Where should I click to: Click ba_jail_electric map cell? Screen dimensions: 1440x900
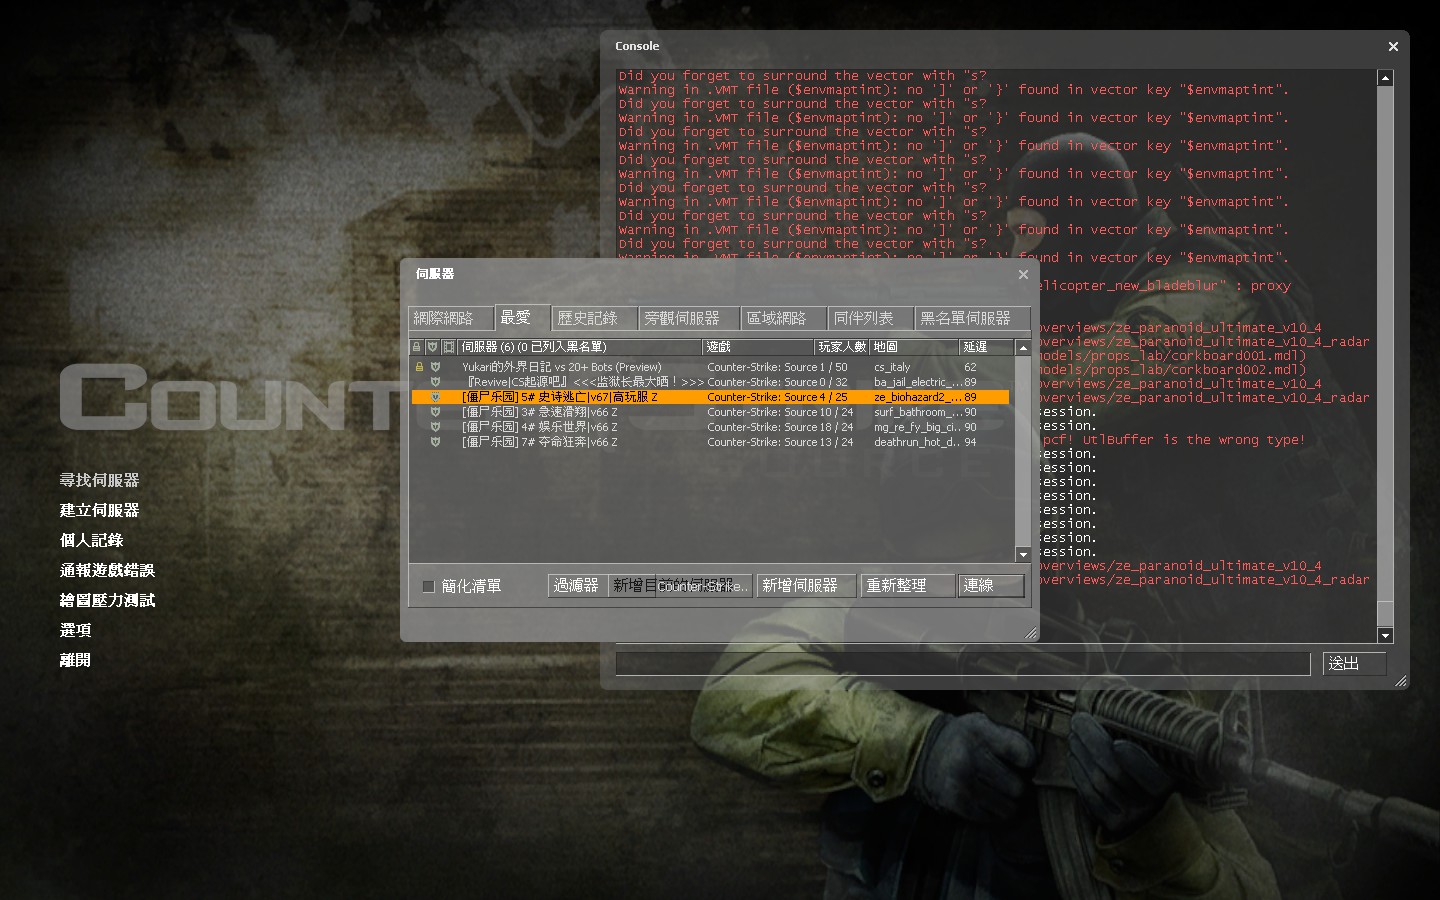[917, 382]
